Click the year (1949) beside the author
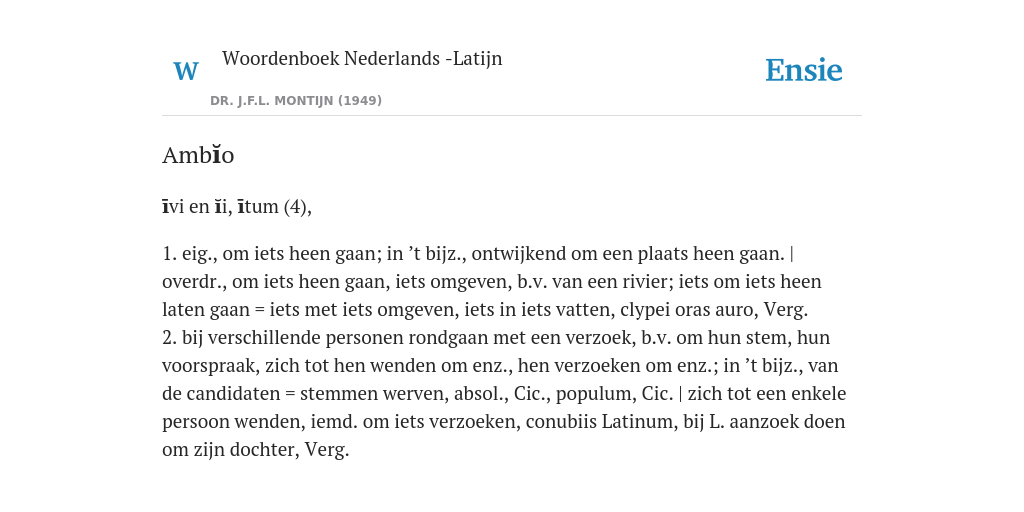 [360, 101]
